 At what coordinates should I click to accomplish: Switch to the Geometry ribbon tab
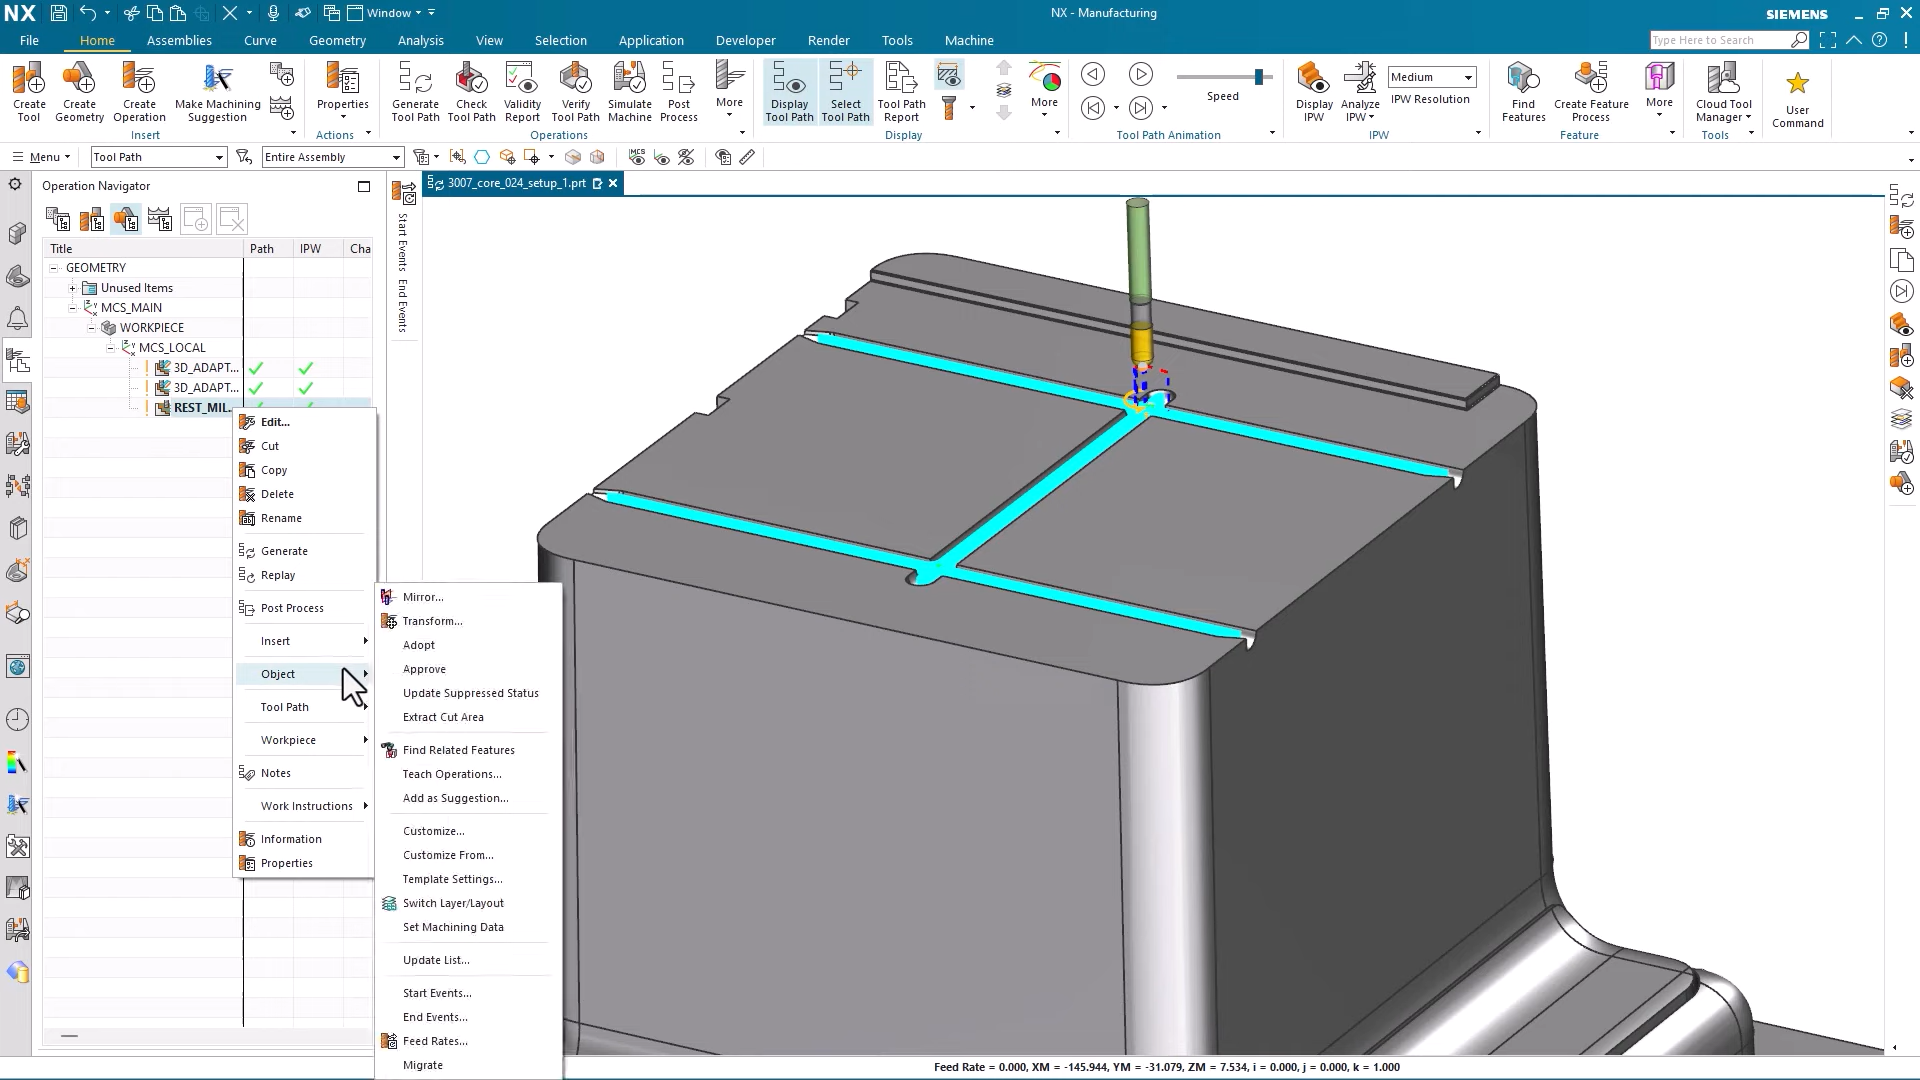[337, 40]
